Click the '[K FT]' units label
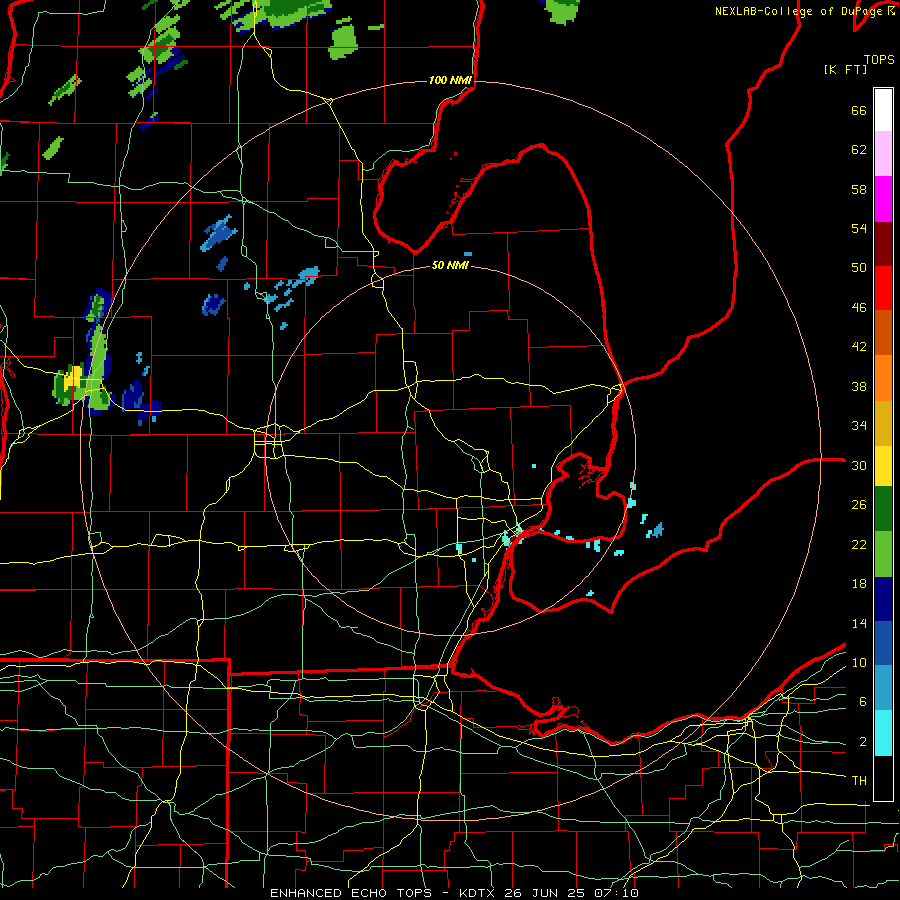Viewport: 900px width, 900px height. point(846,70)
